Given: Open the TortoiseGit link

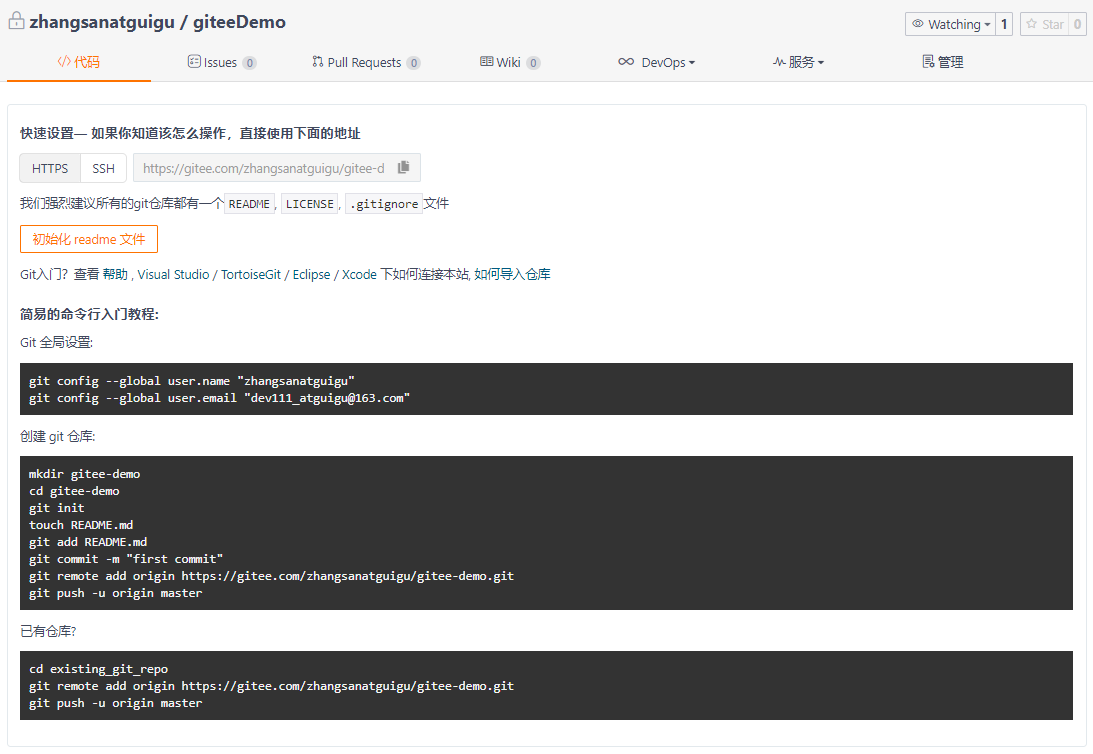Looking at the screenshot, I should tap(251, 275).
